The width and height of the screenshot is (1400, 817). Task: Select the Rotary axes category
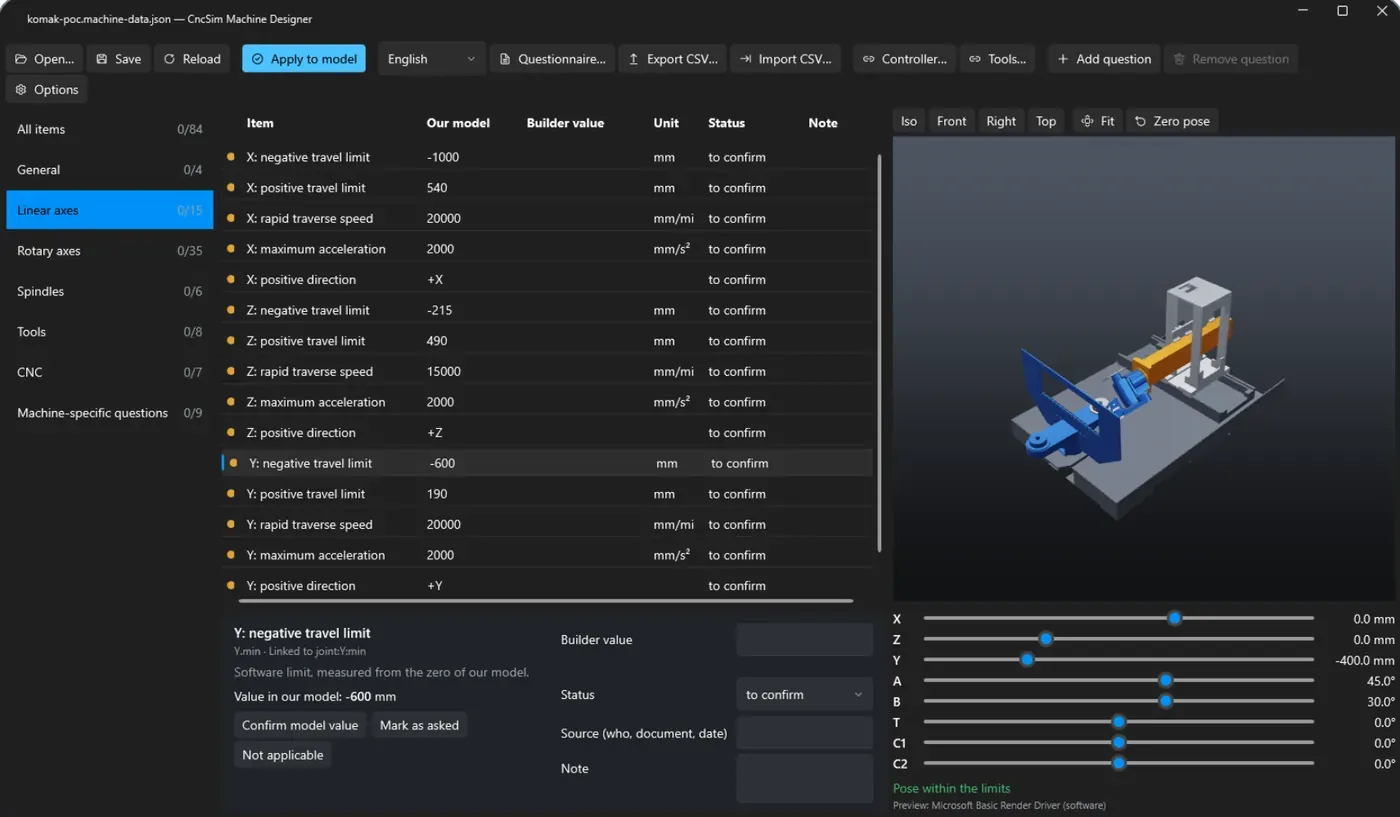click(110, 251)
